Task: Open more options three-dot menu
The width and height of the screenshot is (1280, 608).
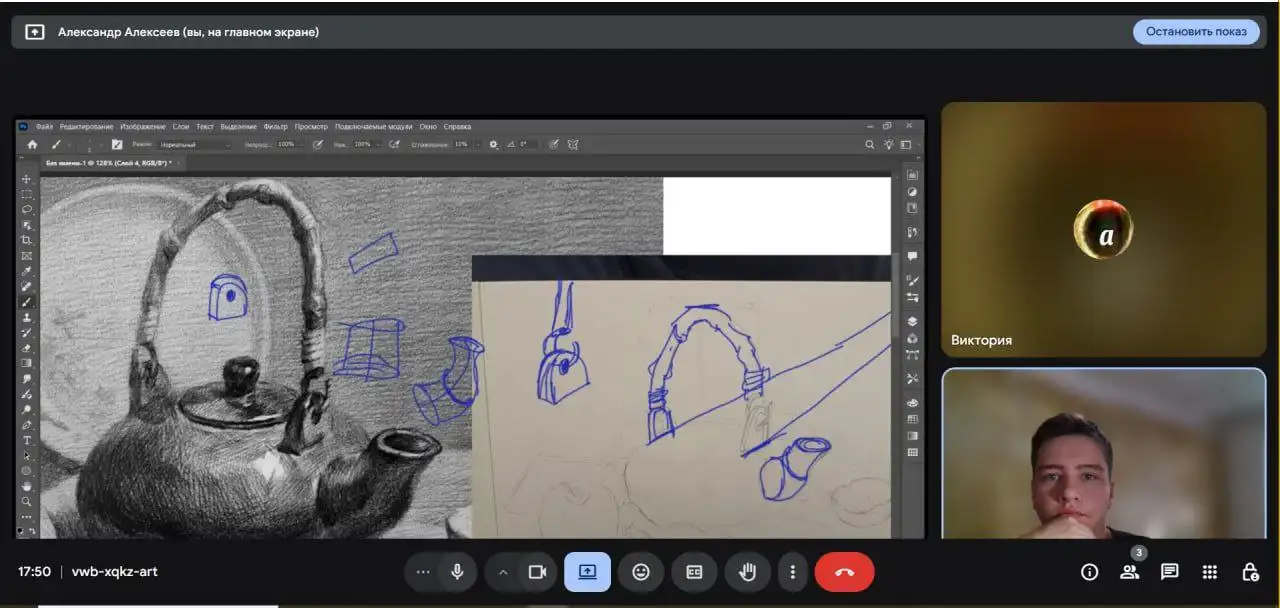Action: 792,572
